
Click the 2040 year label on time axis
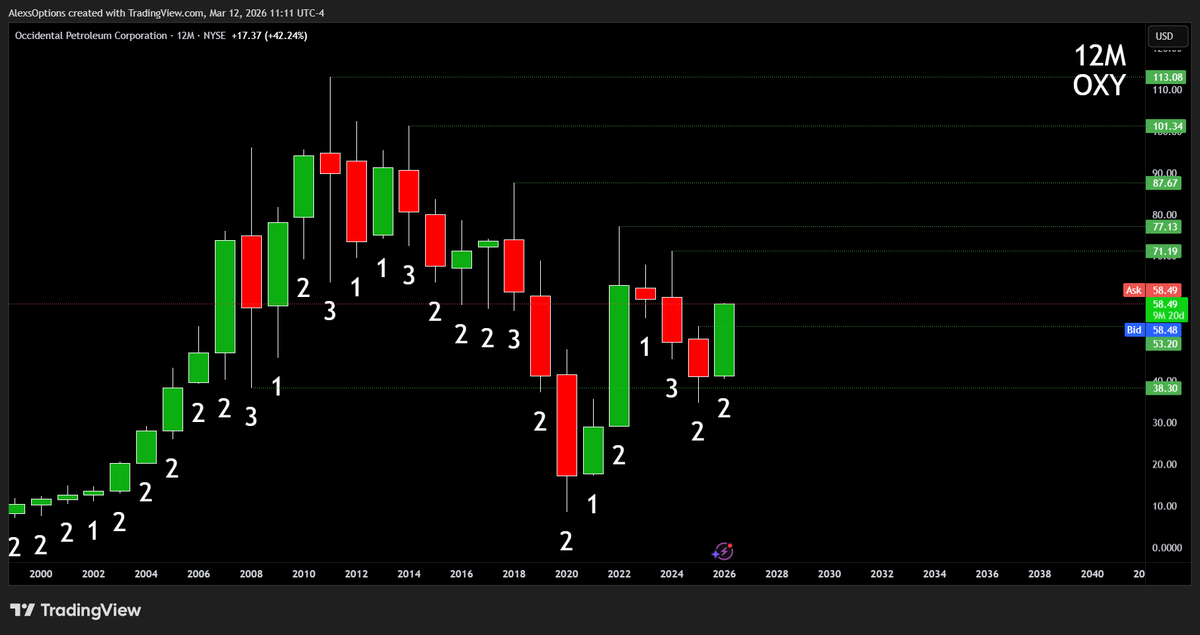click(x=1092, y=574)
